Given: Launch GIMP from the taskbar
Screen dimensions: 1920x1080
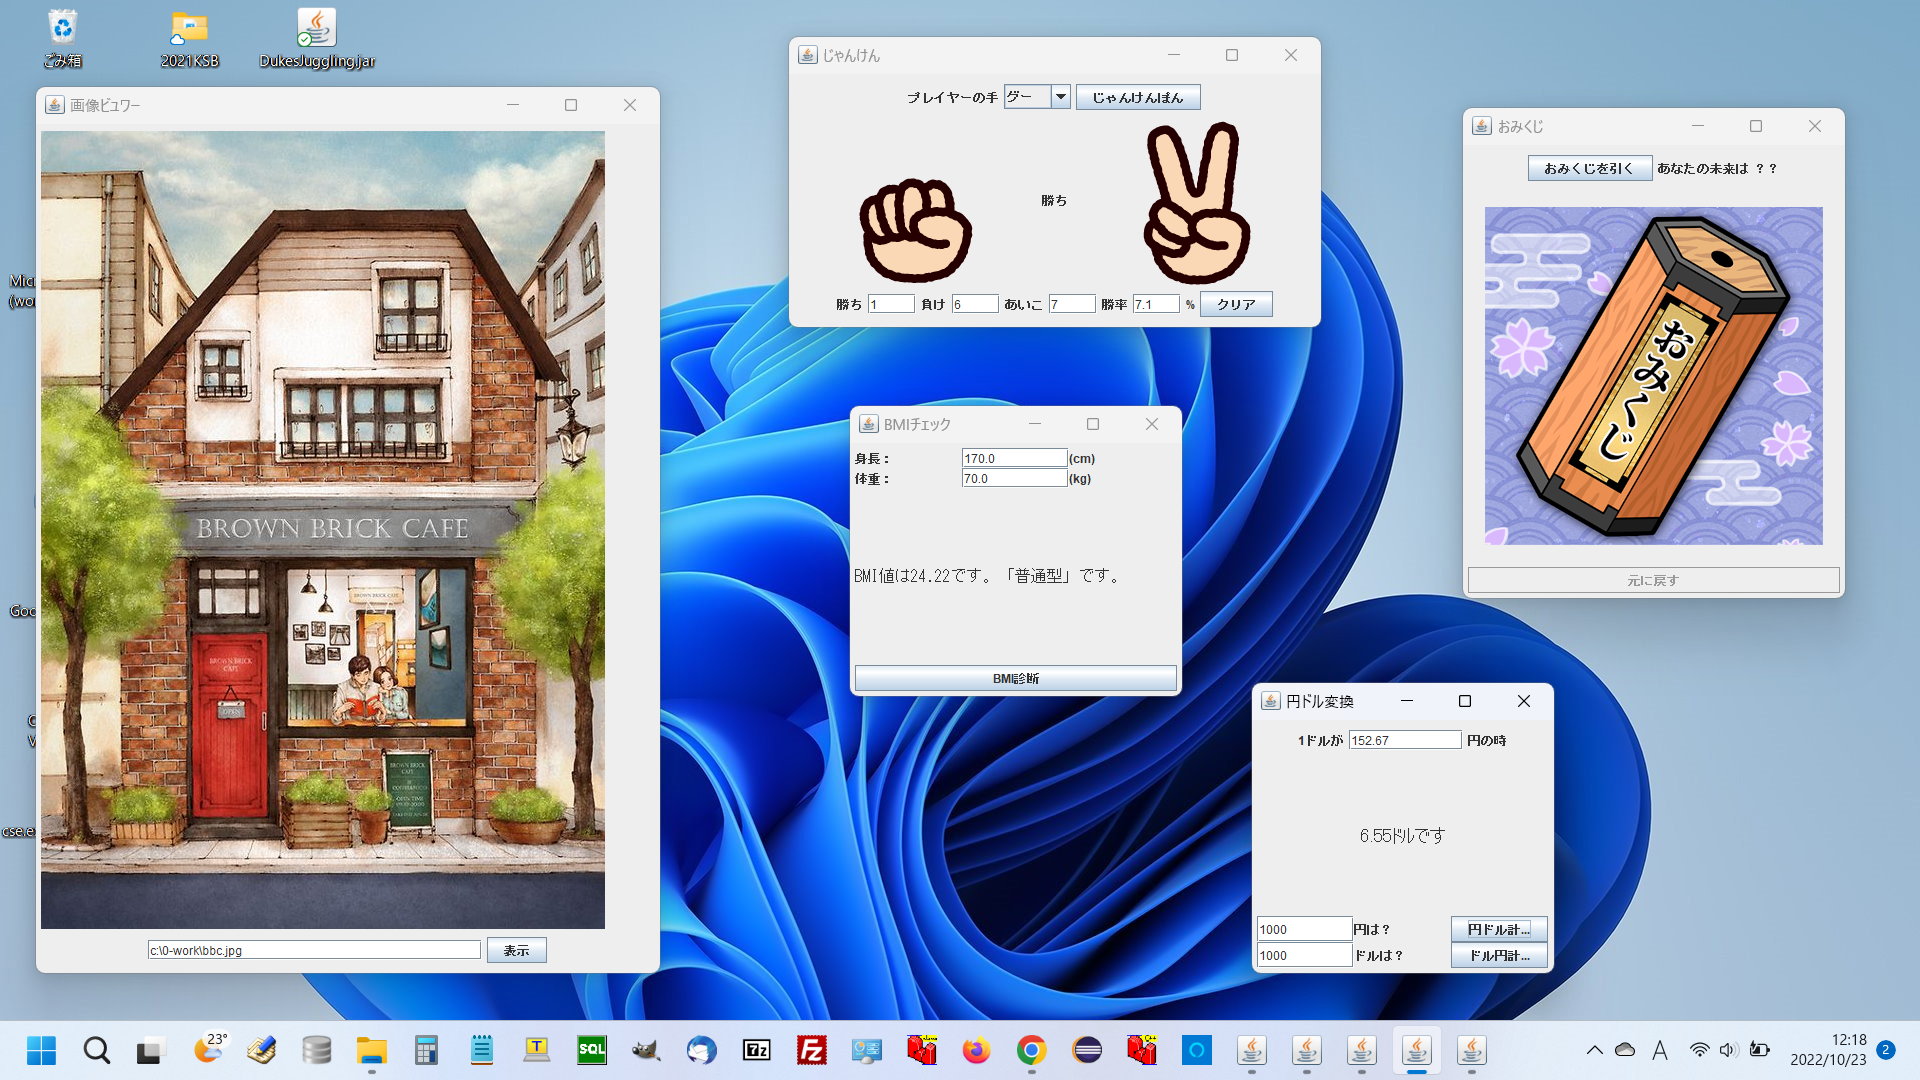Looking at the screenshot, I should pyautogui.click(x=646, y=1050).
